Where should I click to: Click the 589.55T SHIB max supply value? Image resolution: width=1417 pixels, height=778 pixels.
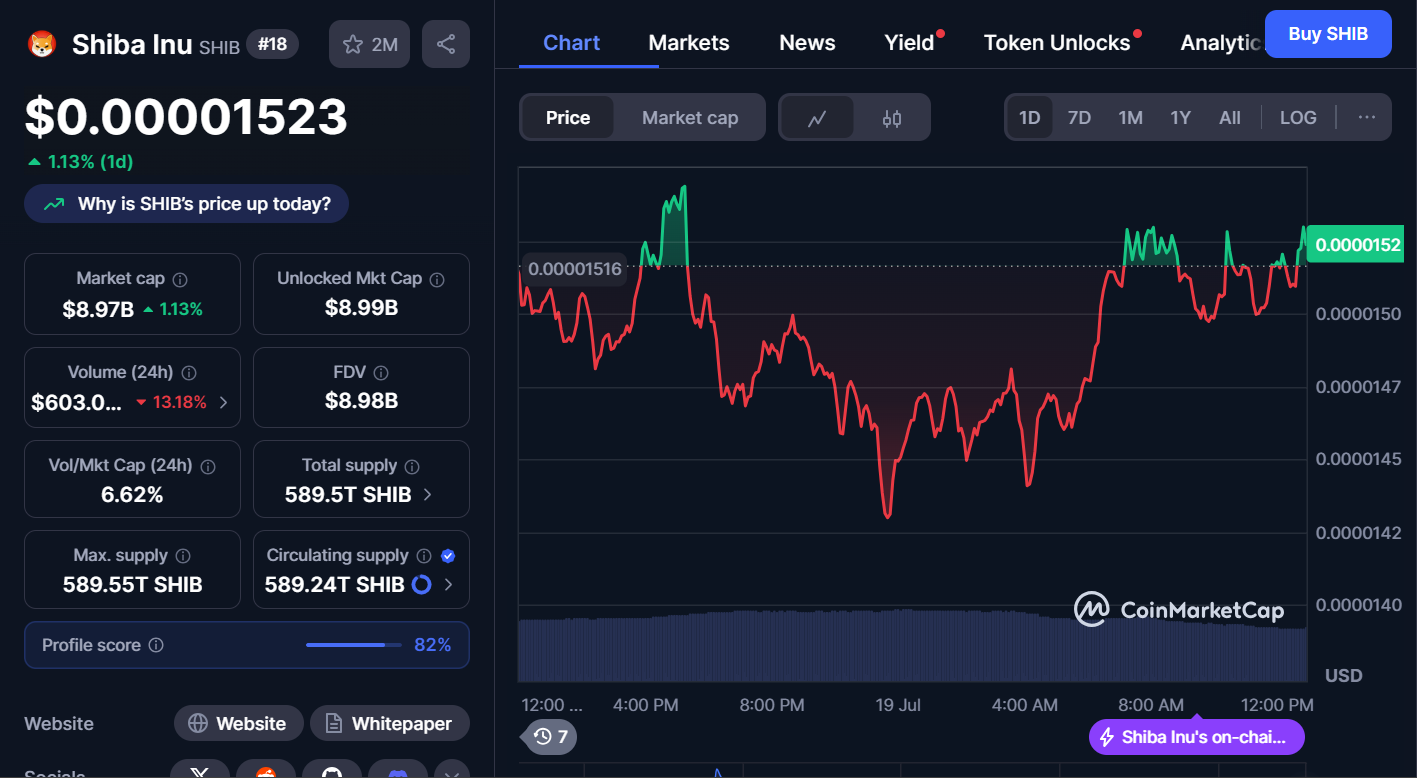pyautogui.click(x=132, y=585)
